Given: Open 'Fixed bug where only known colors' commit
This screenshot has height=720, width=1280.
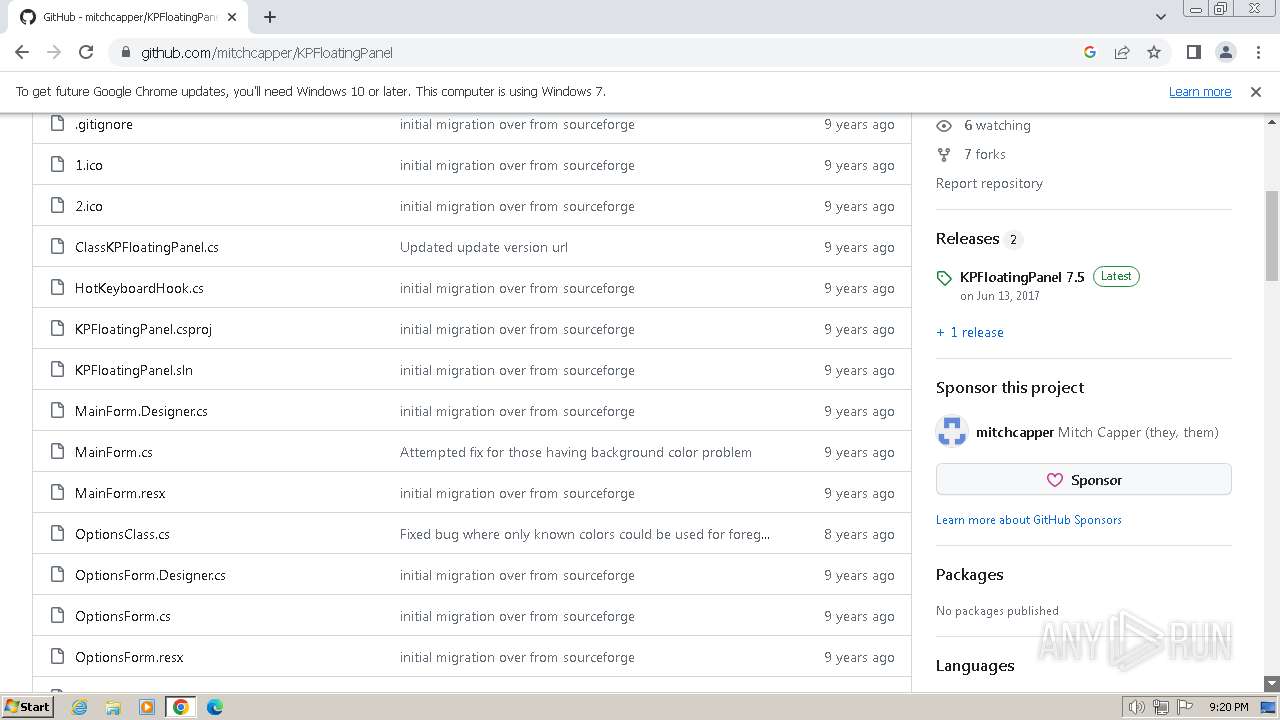Looking at the screenshot, I should (585, 534).
